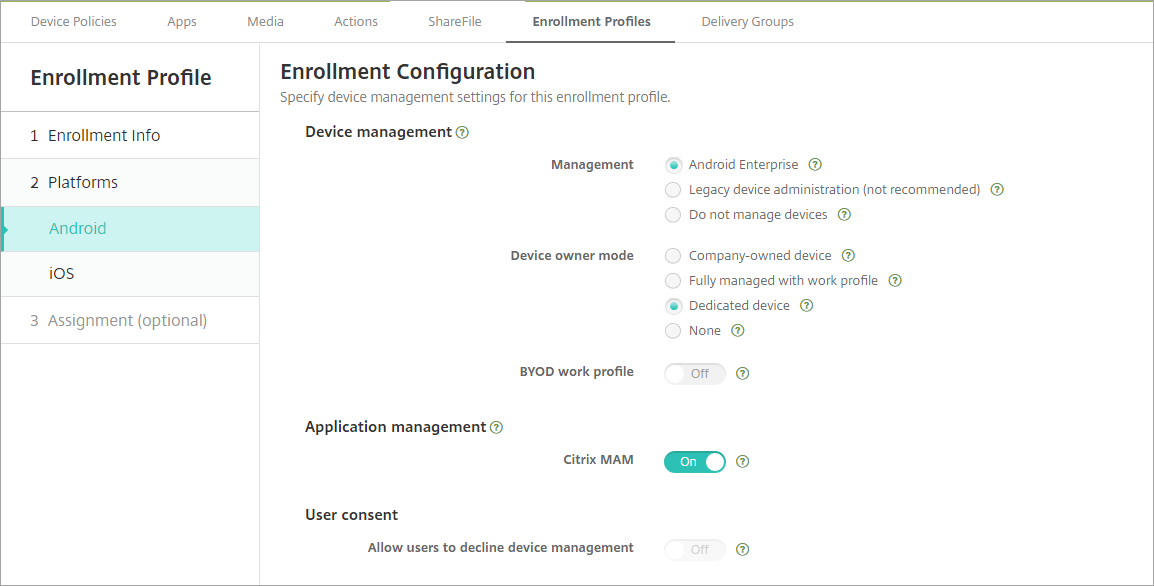Show help for Application management heading

tap(496, 427)
